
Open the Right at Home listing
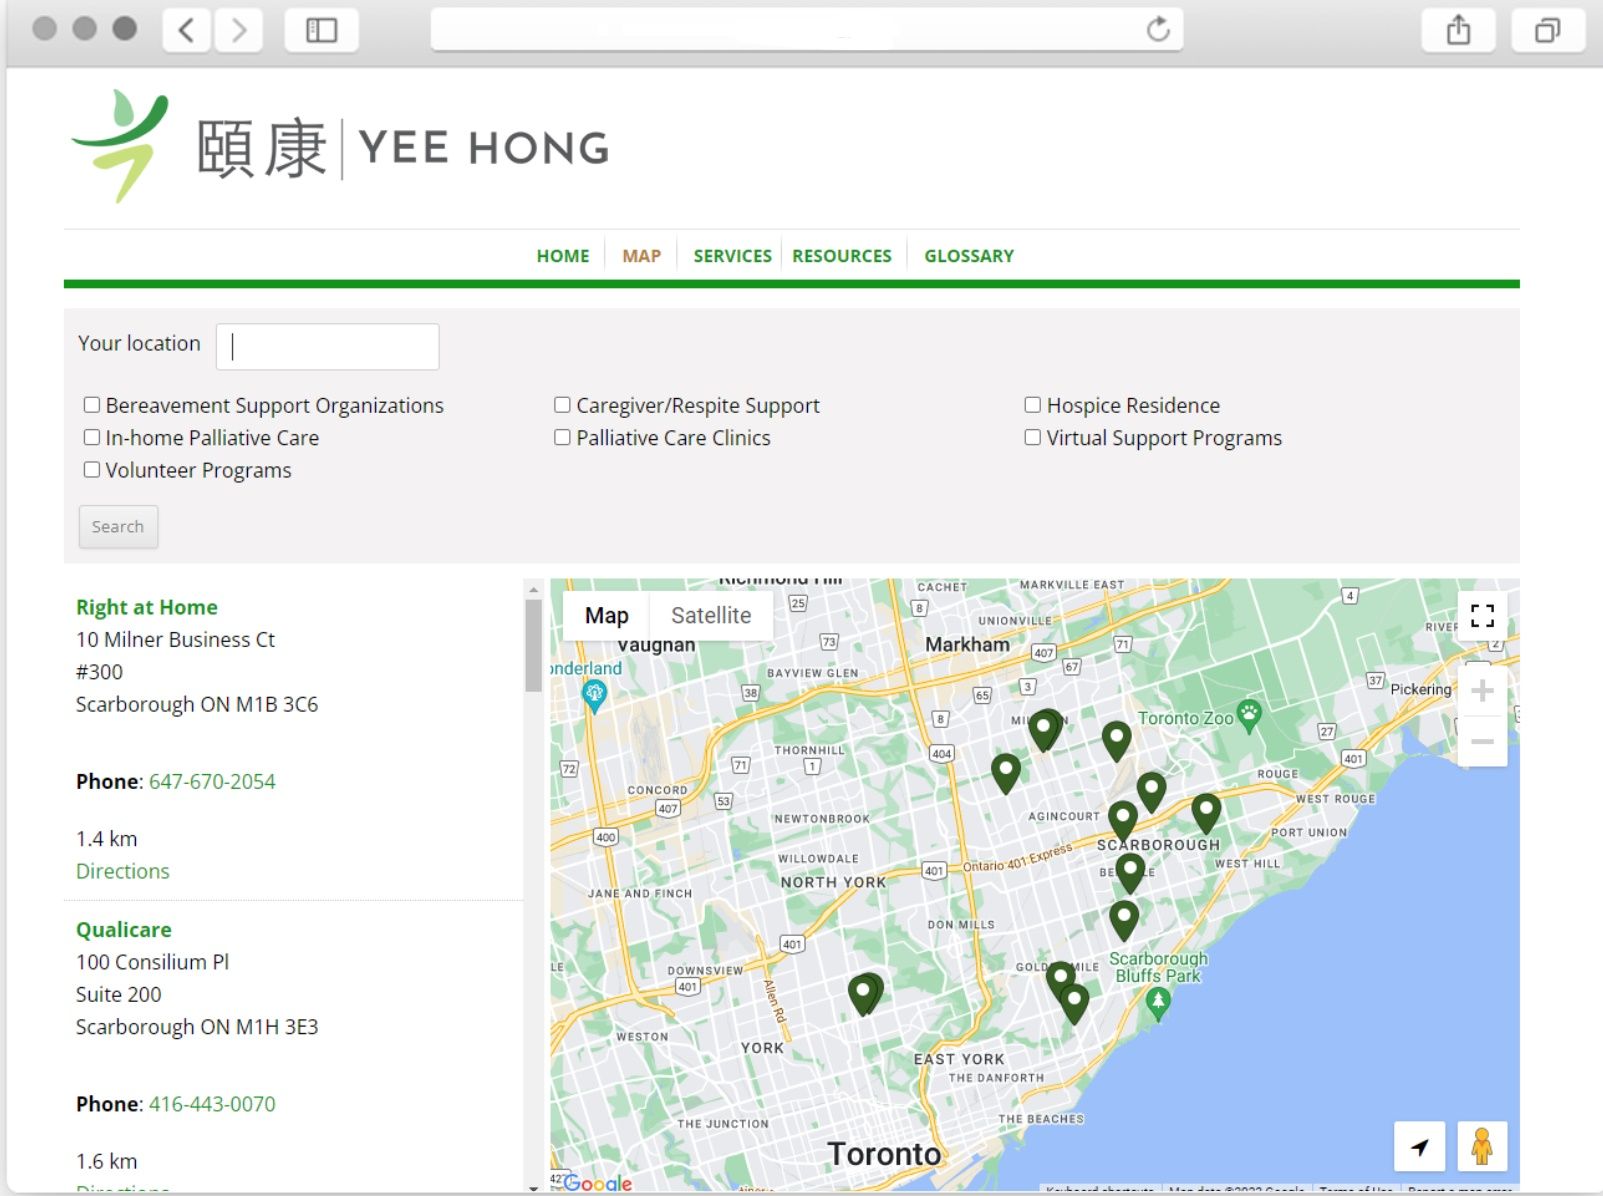(147, 607)
